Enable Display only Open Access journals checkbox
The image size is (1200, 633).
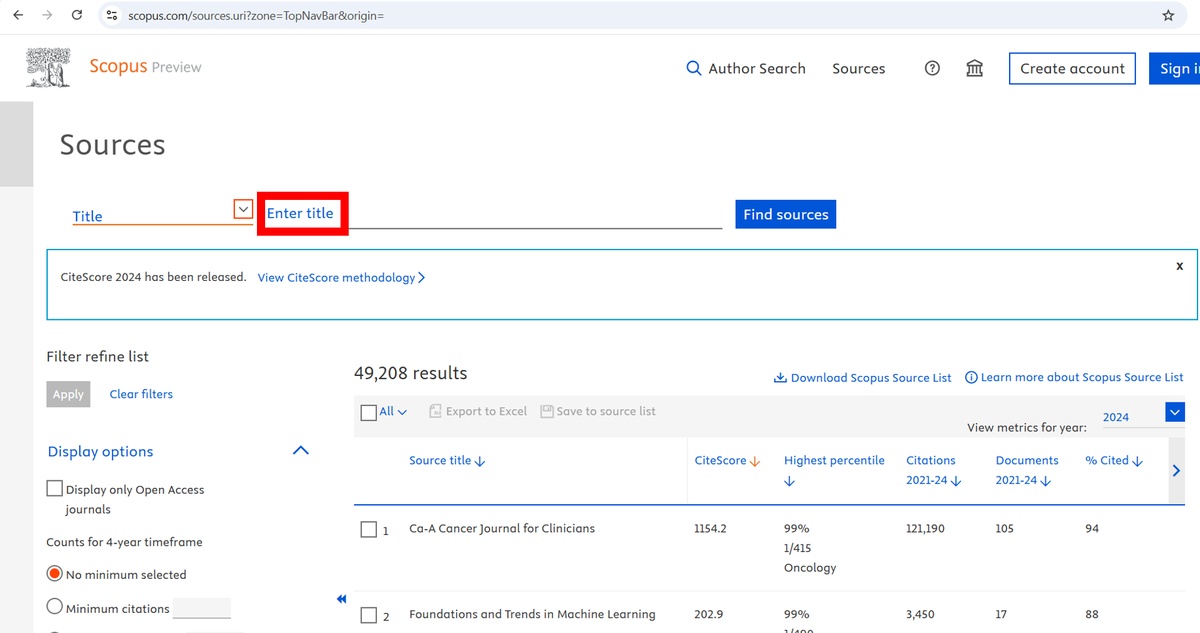55,489
